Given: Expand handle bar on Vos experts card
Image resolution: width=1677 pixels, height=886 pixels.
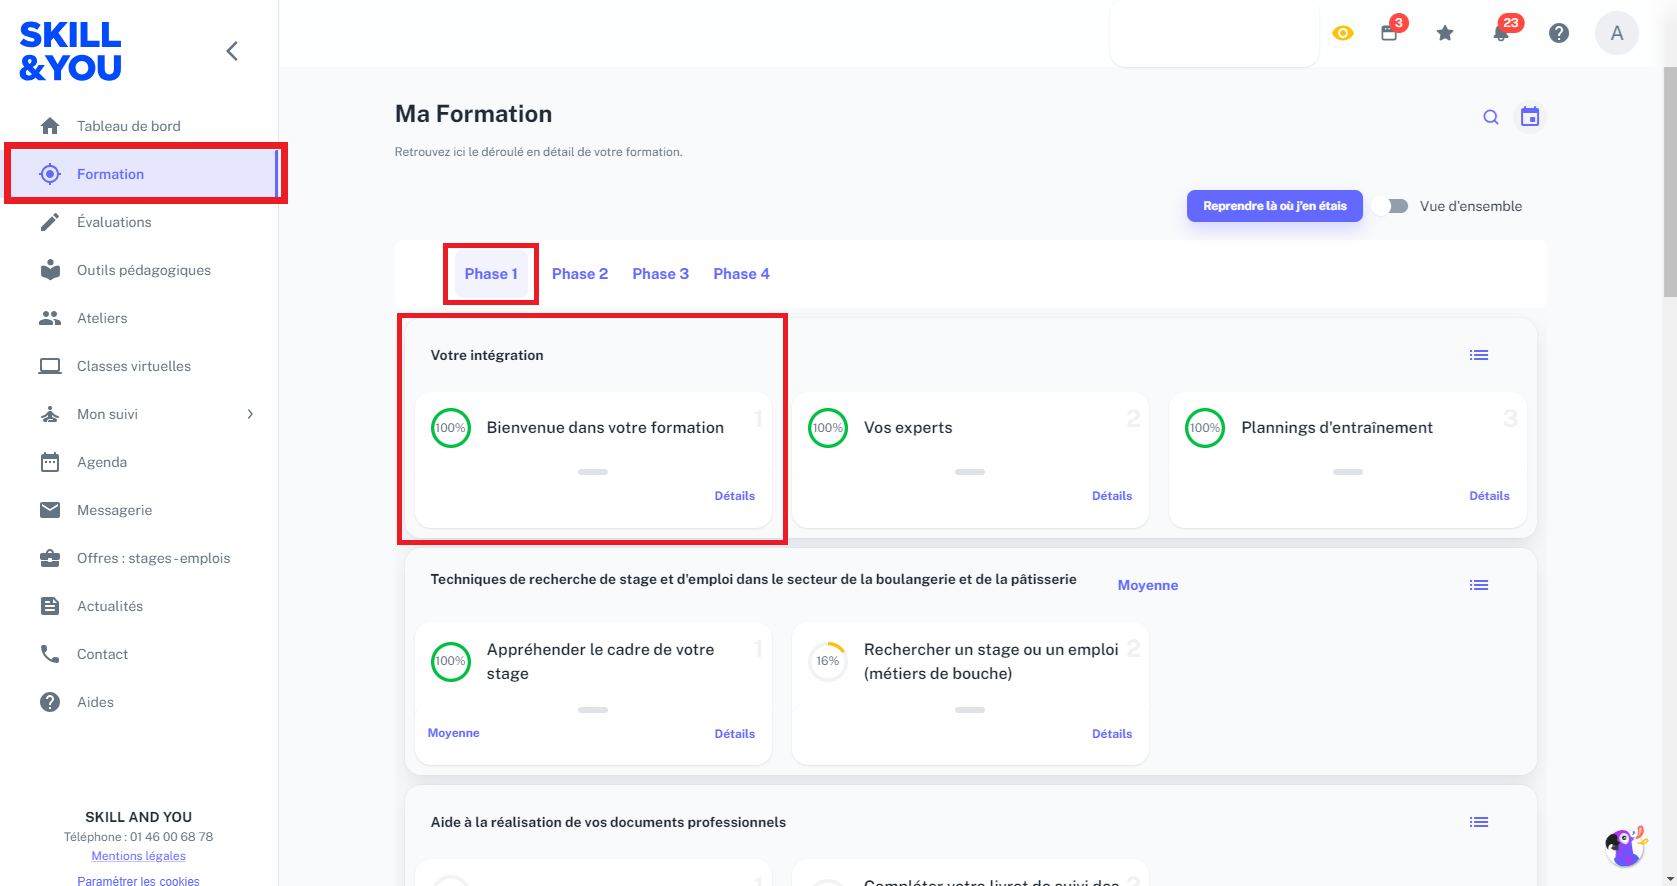Looking at the screenshot, I should 970,472.
